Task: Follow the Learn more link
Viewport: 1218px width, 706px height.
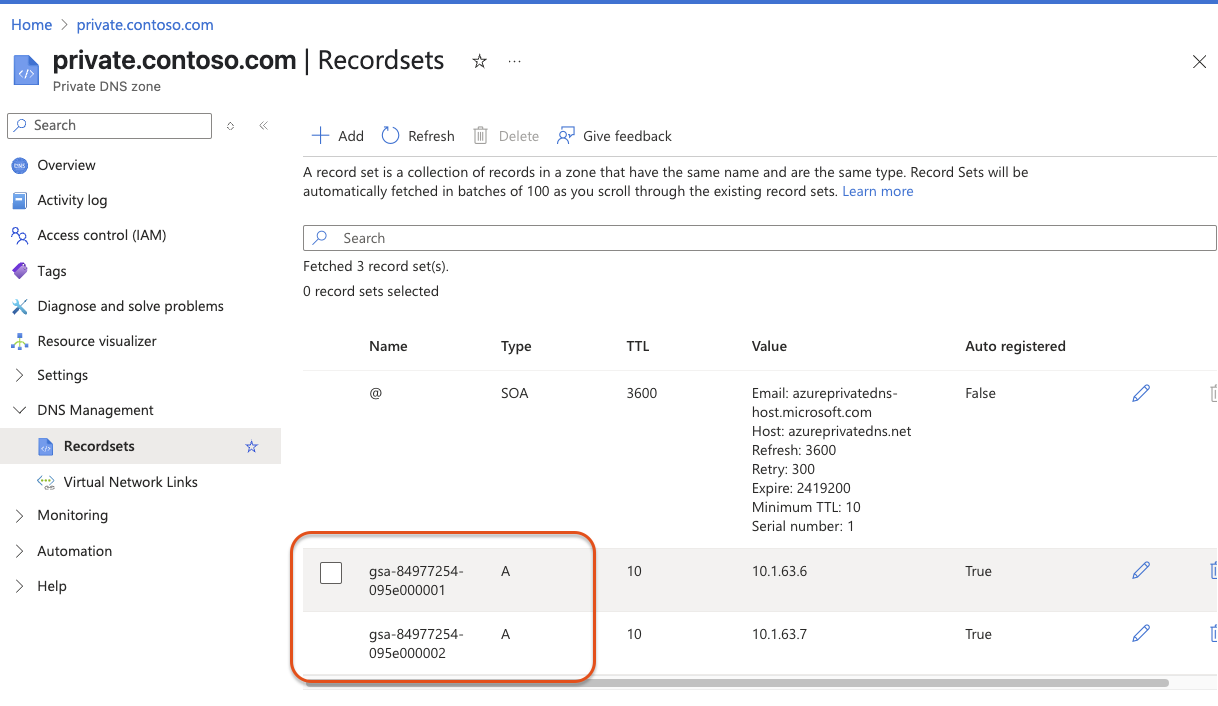Action: click(x=878, y=191)
